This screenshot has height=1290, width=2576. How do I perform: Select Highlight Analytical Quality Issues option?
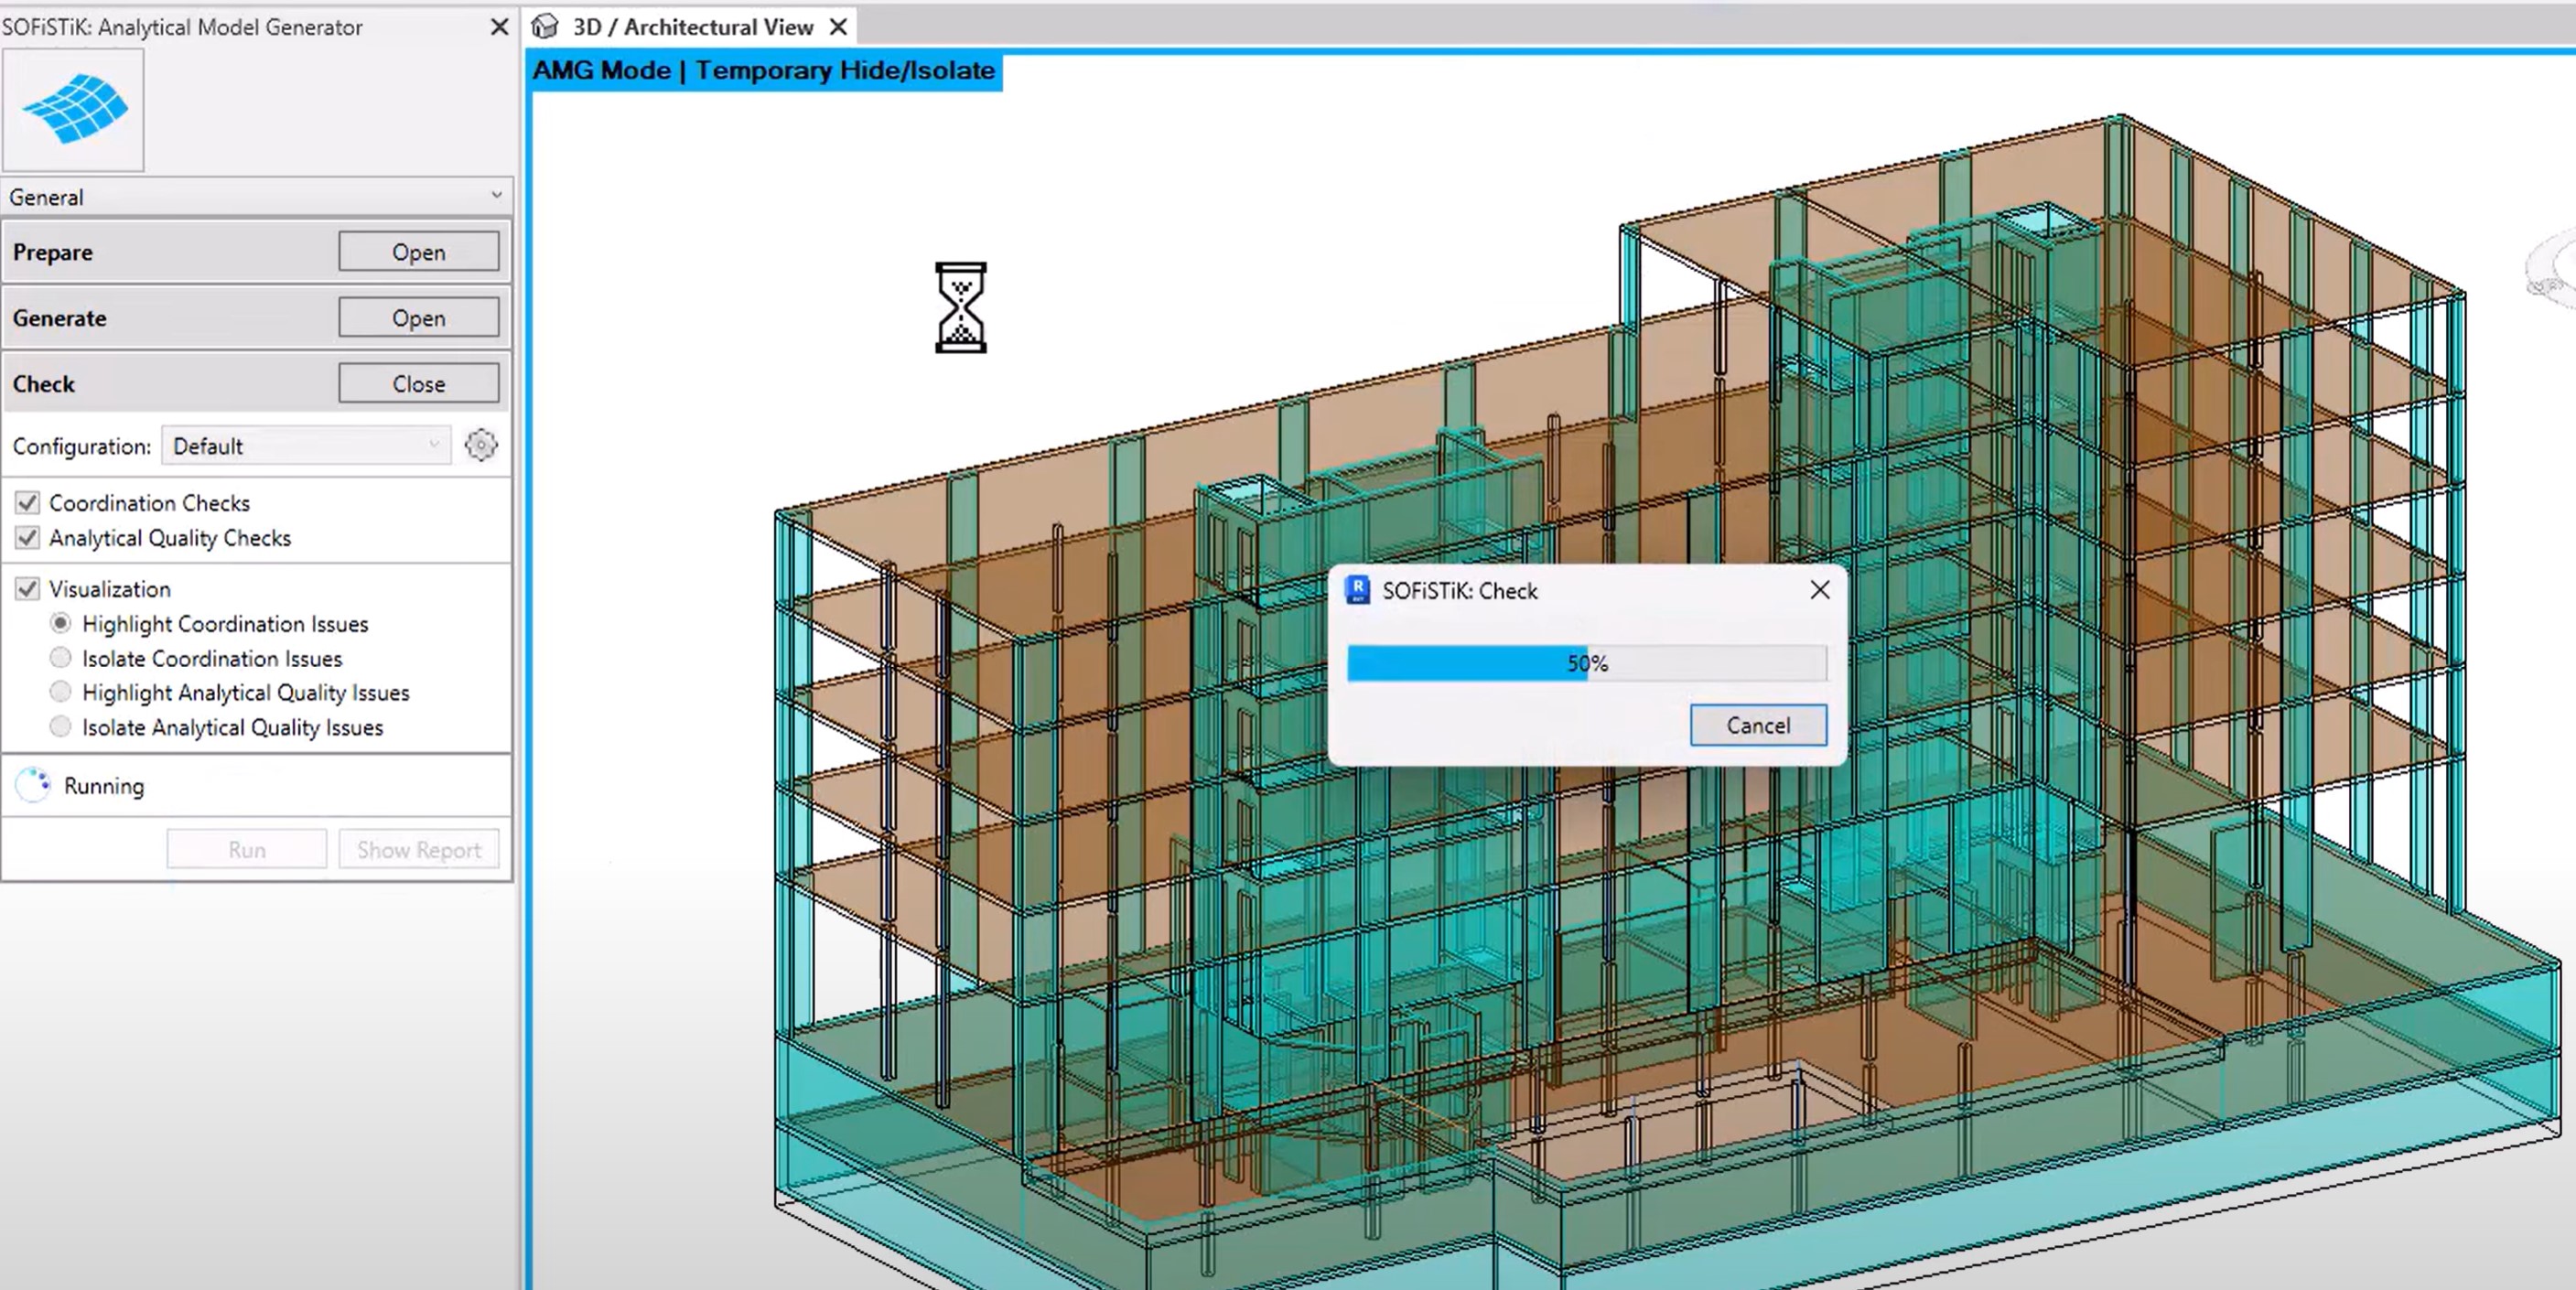61,692
